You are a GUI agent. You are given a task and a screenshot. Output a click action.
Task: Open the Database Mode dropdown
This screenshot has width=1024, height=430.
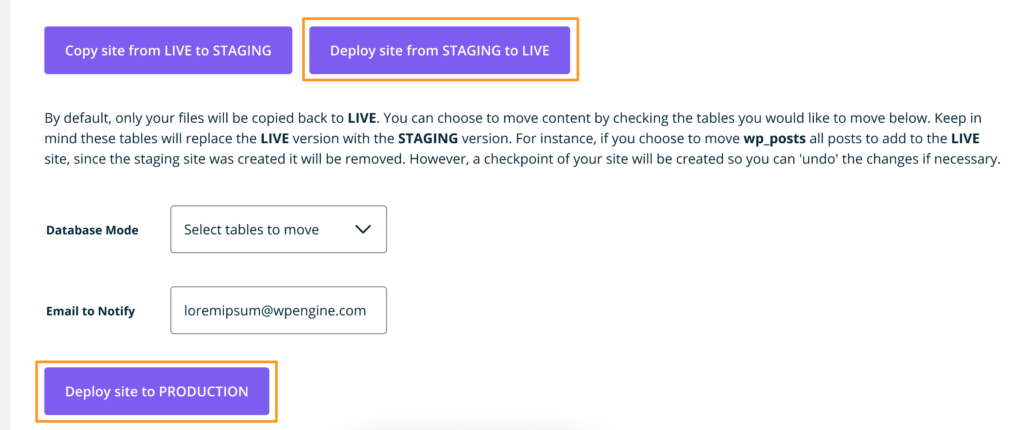pyautogui.click(x=278, y=229)
